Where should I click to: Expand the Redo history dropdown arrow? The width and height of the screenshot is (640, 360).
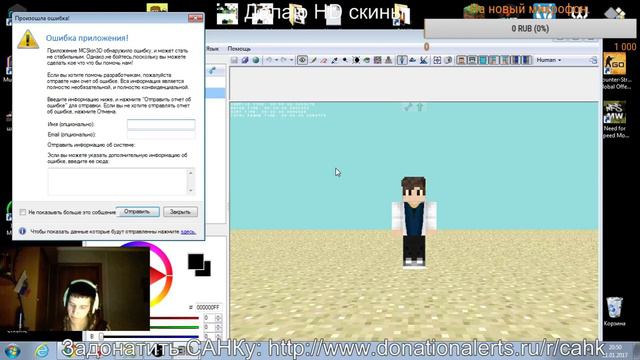pos(291,60)
